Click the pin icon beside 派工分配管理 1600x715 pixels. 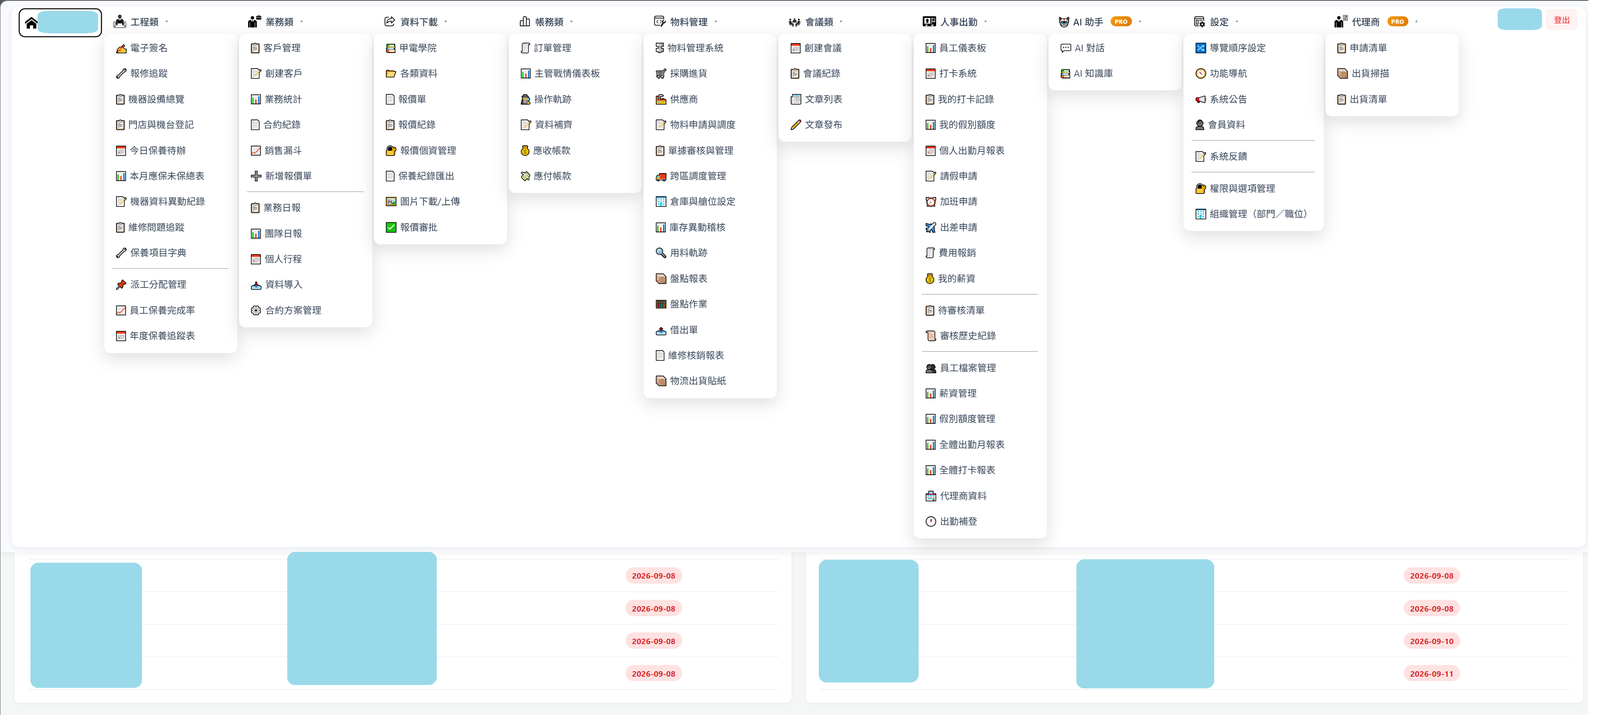121,285
